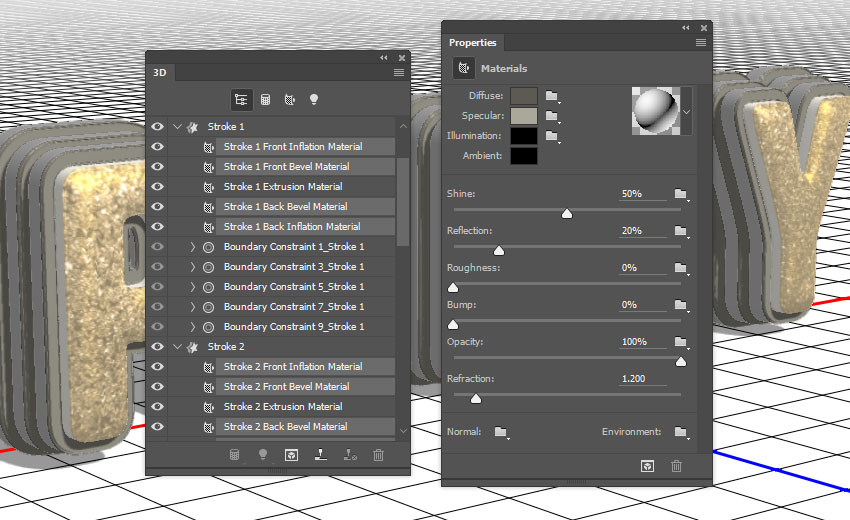Open the material preset picker dropdown
The height and width of the screenshot is (520, 850).
pyautogui.click(x=686, y=110)
